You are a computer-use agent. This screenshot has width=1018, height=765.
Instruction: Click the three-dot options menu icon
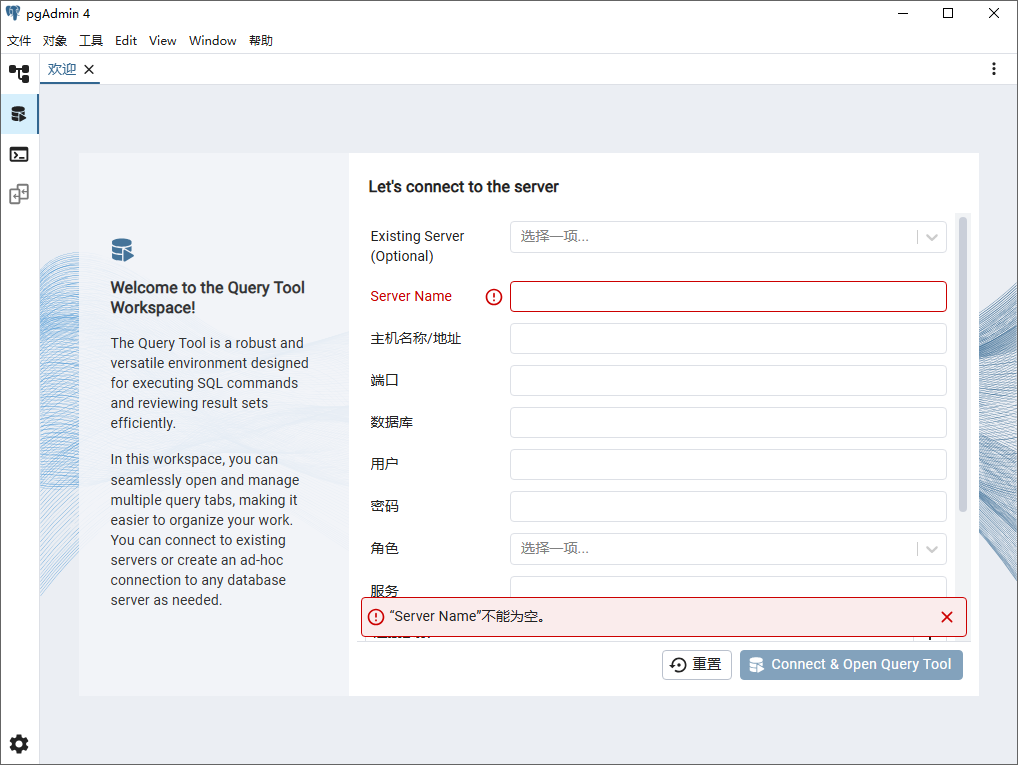993,69
